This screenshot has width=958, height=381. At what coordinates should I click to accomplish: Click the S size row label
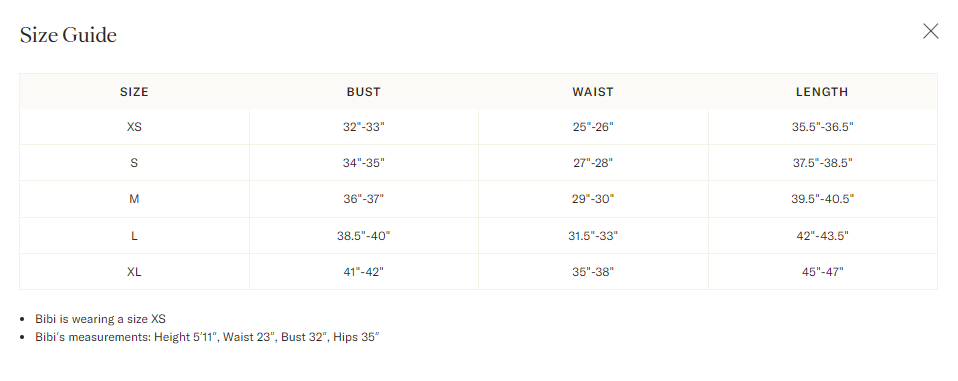tap(134, 163)
